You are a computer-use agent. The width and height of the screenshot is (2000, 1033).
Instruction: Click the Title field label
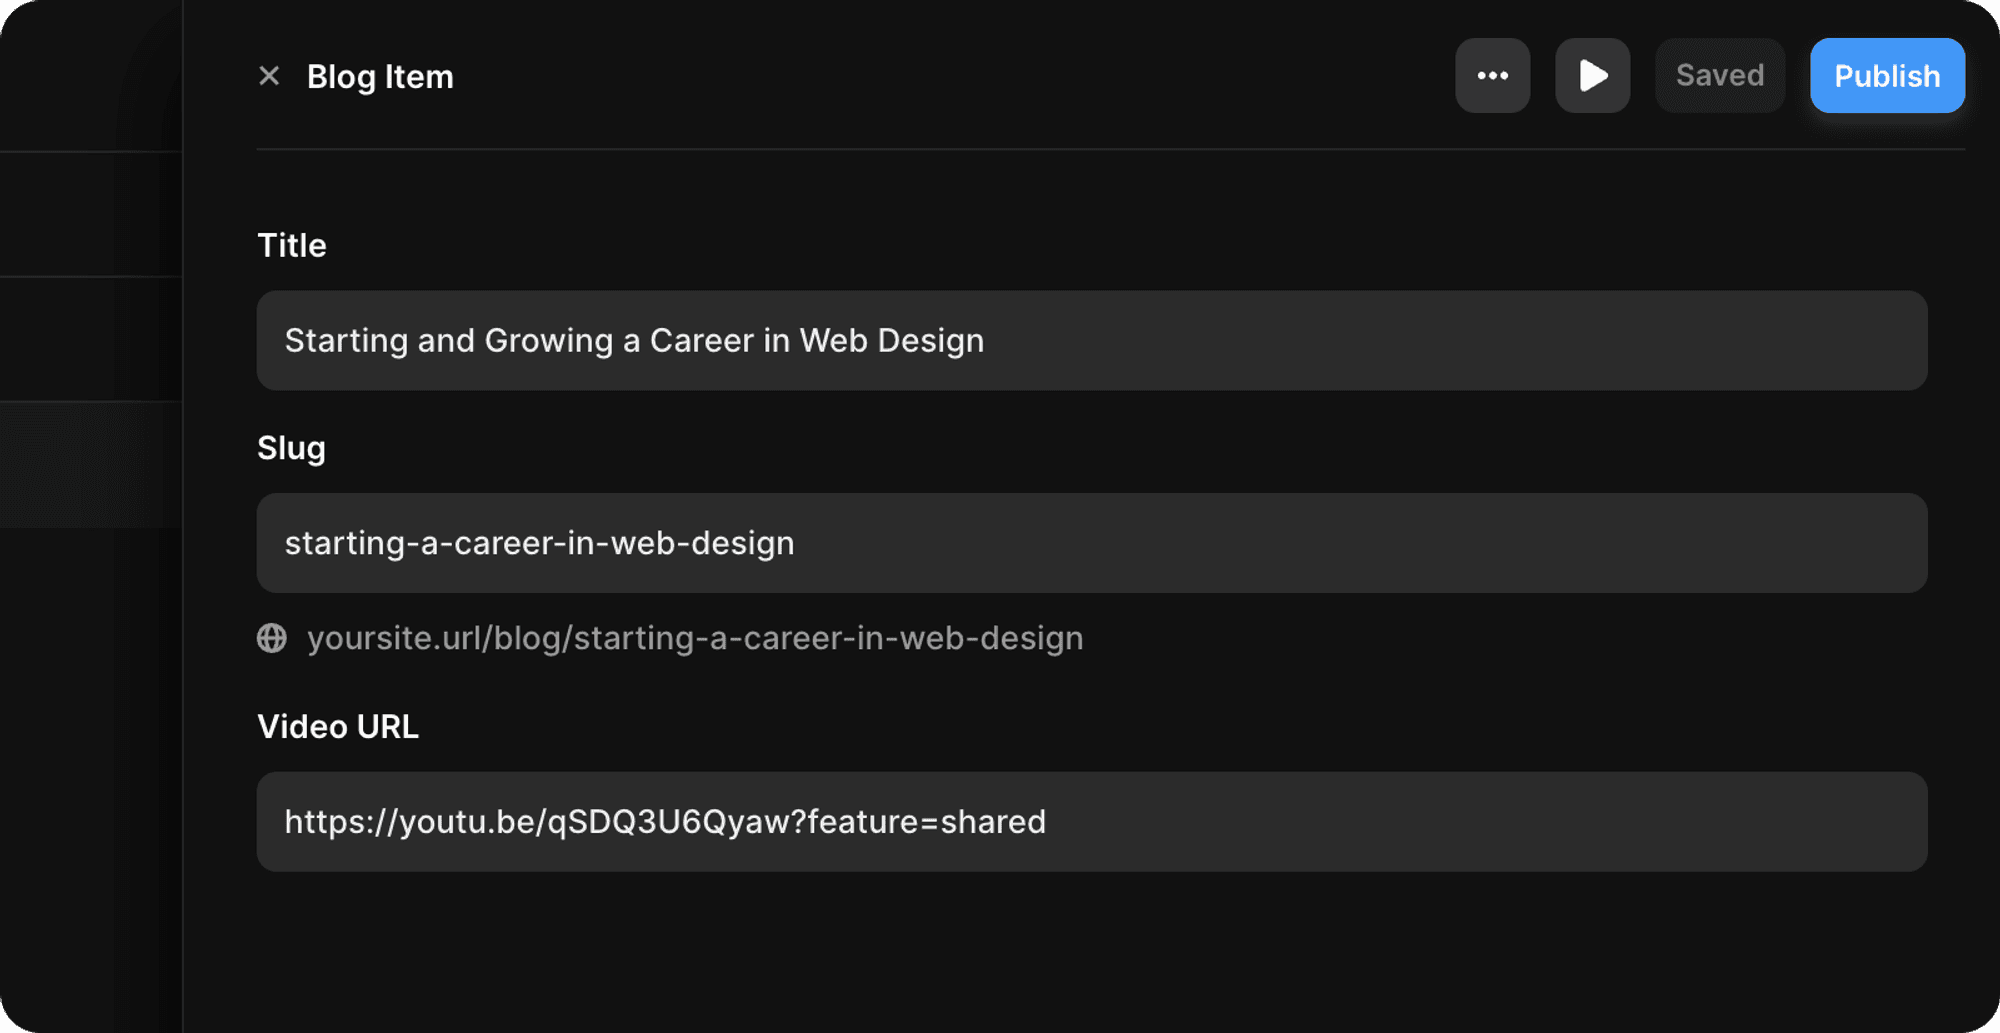291,246
